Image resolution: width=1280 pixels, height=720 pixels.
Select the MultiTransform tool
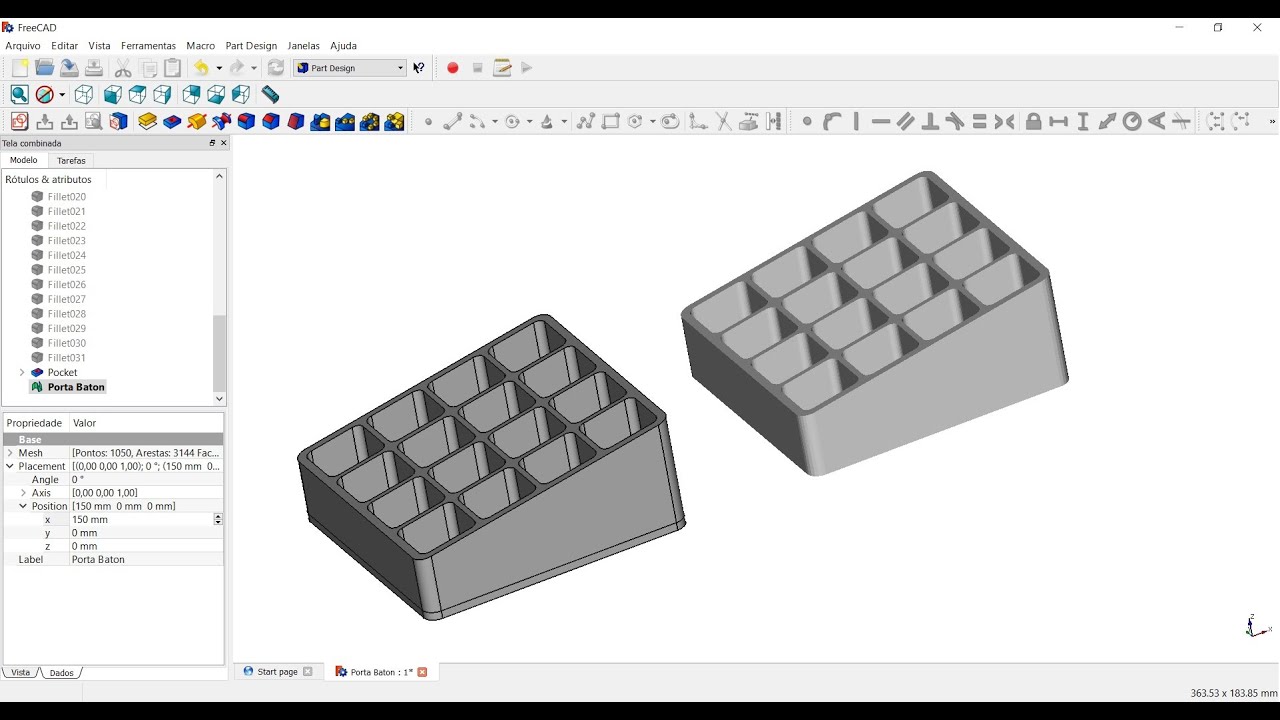395,122
